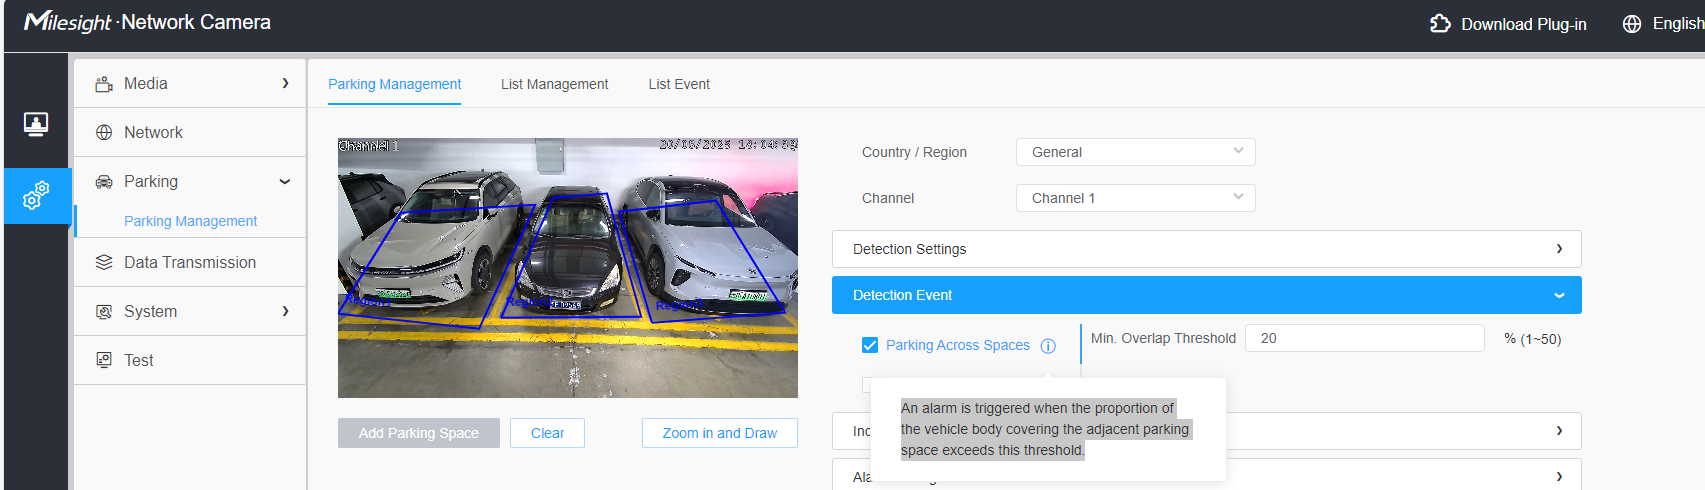The width and height of the screenshot is (1705, 490).
Task: Click the Zoom in and Draw button
Action: tap(719, 433)
